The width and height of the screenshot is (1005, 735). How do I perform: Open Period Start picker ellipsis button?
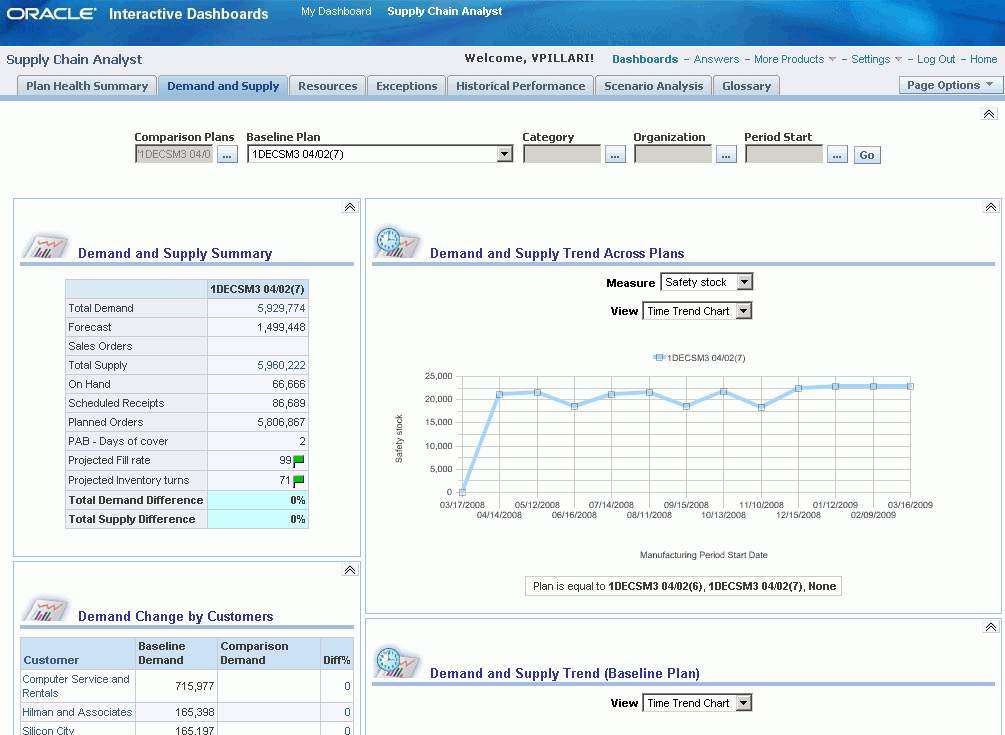tap(837, 154)
